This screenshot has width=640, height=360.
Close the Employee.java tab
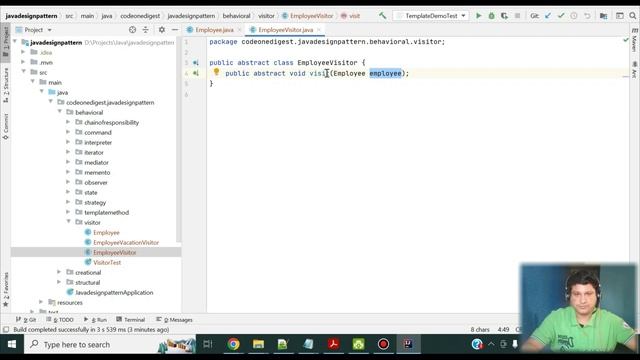point(240,30)
